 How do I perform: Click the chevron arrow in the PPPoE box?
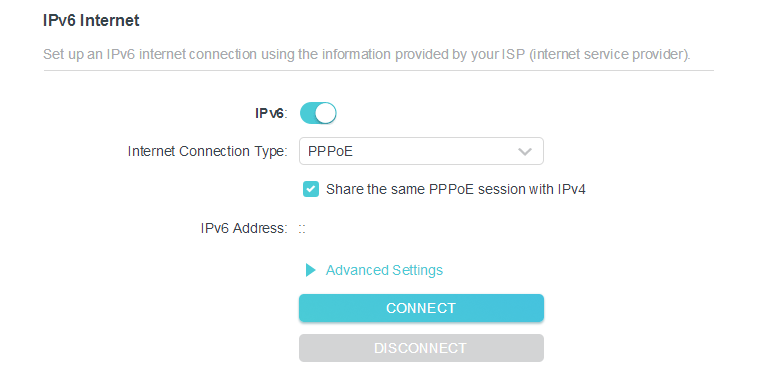pyautogui.click(x=525, y=152)
